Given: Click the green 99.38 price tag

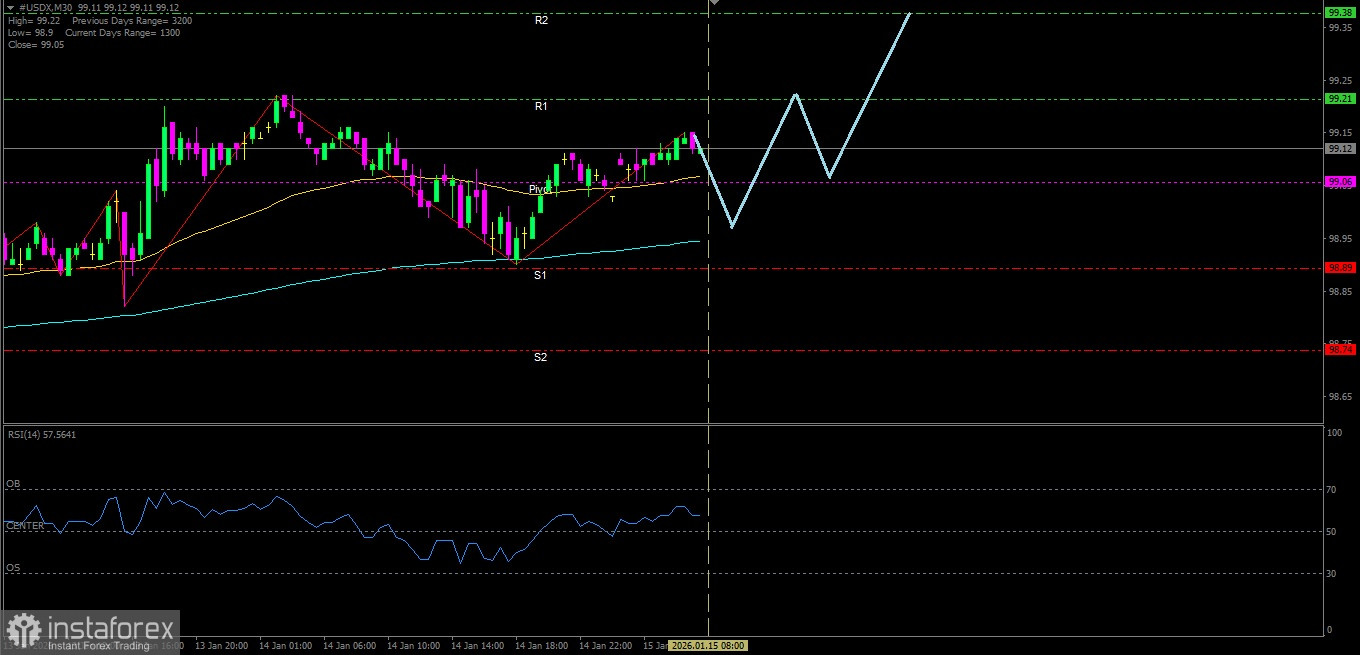Looking at the screenshot, I should tap(1340, 12).
